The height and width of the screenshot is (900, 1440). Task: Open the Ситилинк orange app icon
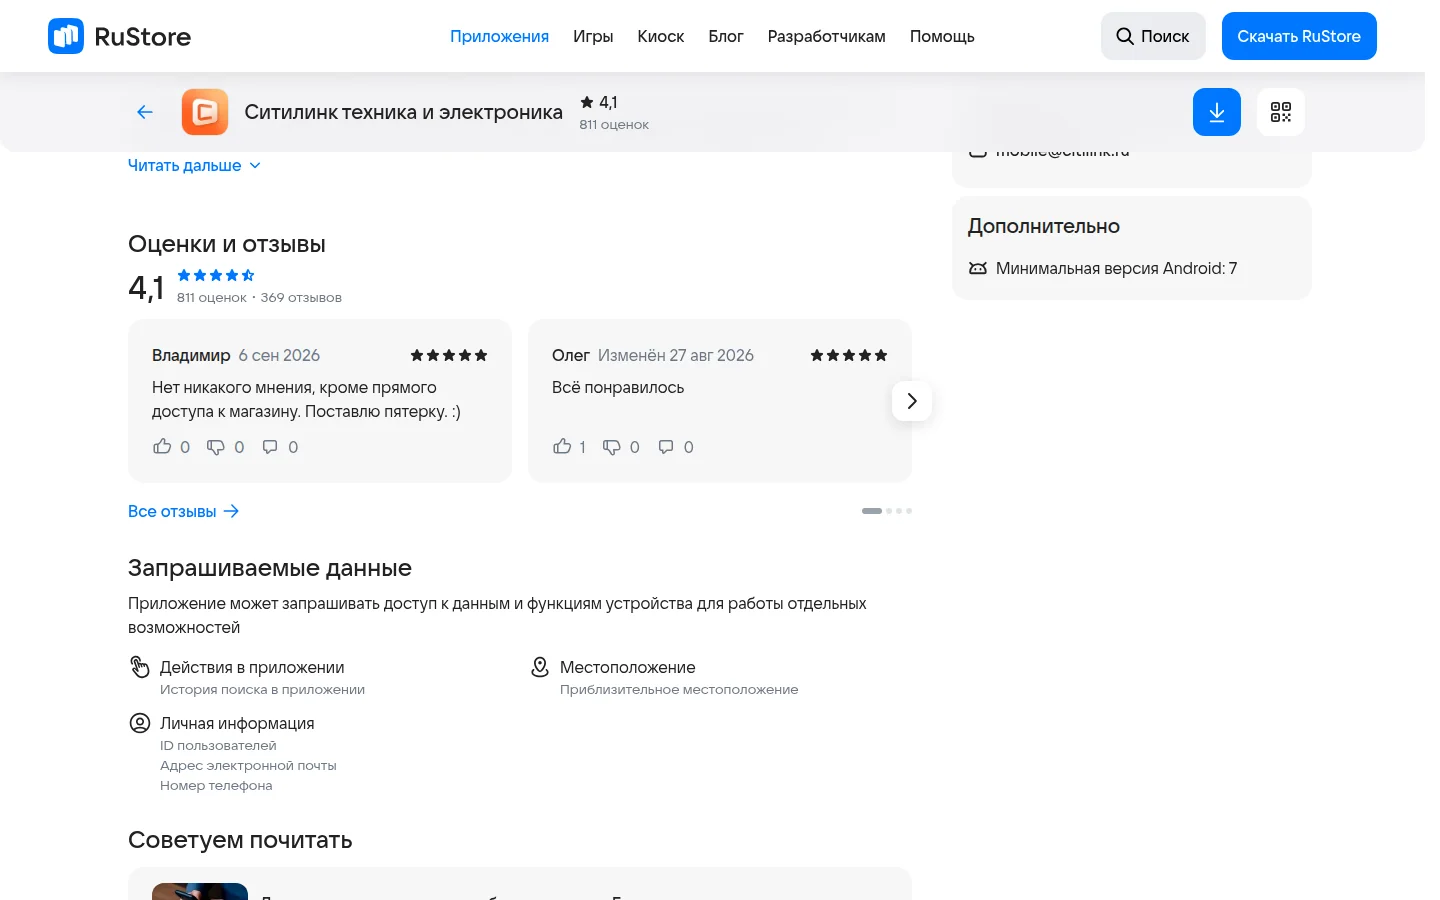205,112
